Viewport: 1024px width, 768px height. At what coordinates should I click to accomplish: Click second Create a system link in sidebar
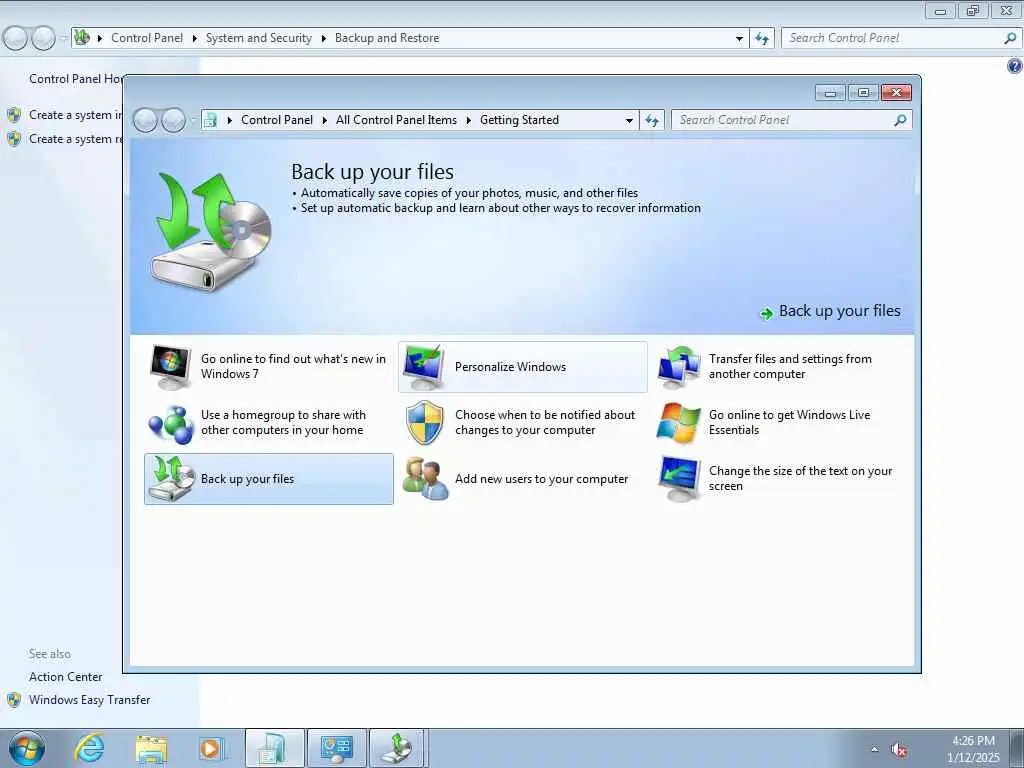(75, 139)
